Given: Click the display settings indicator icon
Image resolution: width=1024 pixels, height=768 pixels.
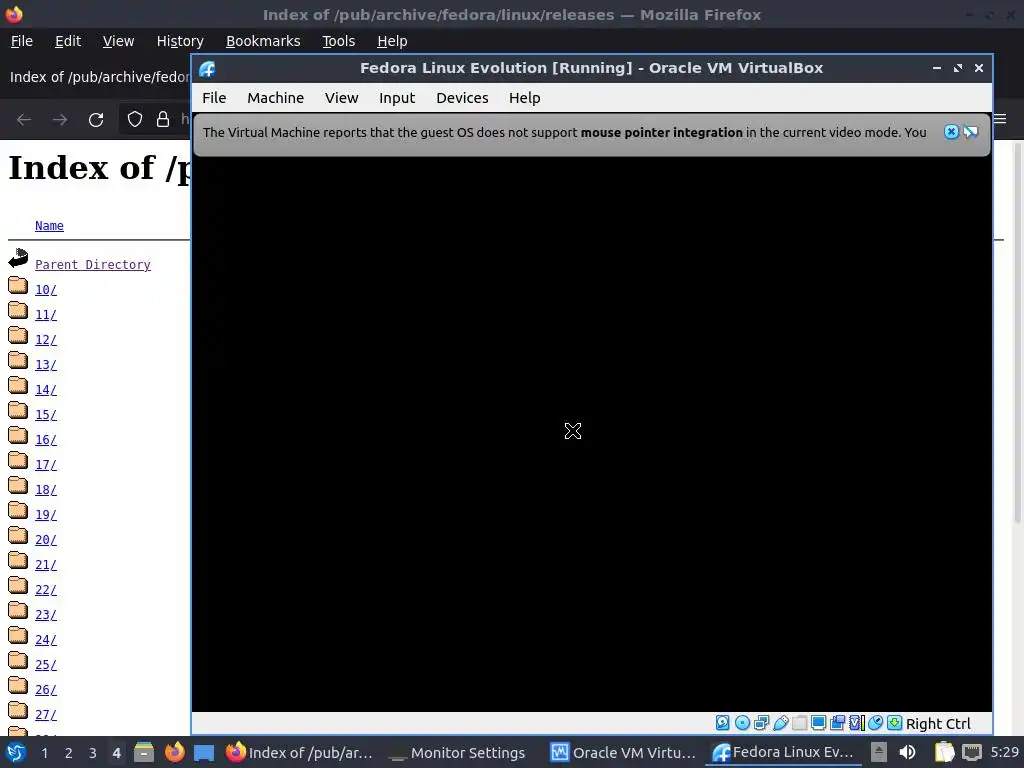Looking at the screenshot, I should [x=818, y=723].
